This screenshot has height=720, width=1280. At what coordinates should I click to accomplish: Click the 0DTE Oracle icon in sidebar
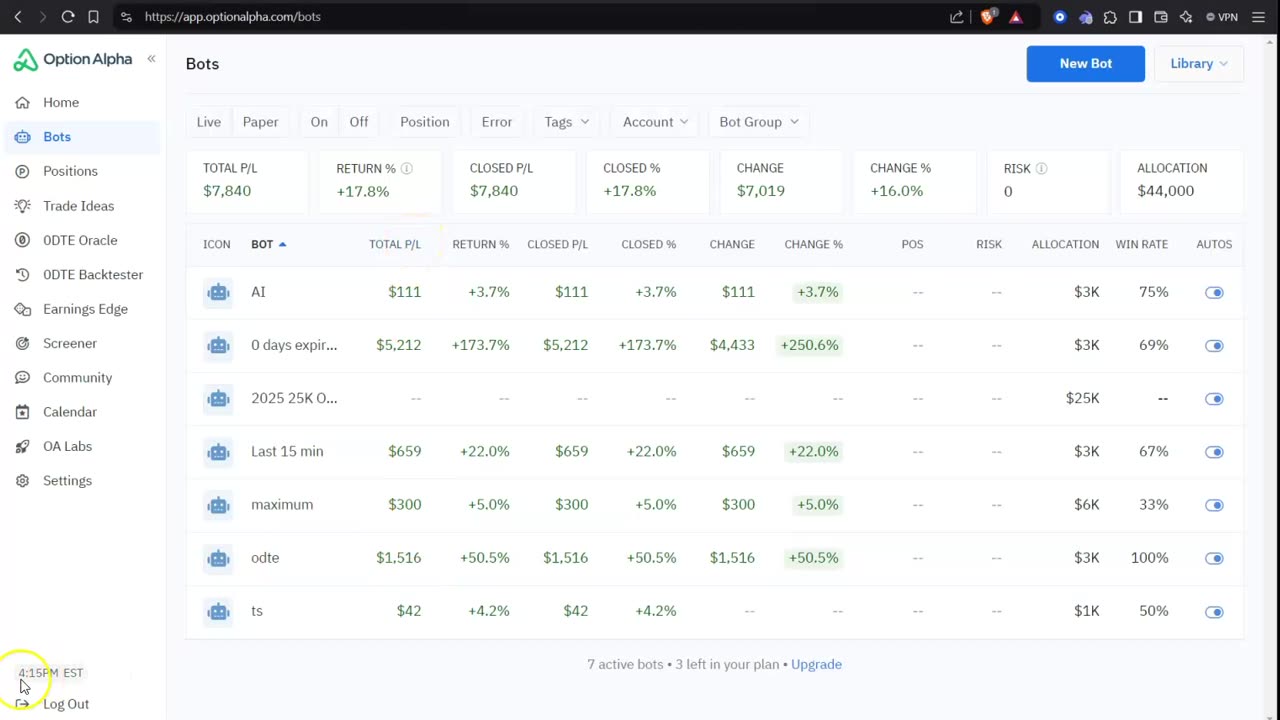pyautogui.click(x=22, y=240)
